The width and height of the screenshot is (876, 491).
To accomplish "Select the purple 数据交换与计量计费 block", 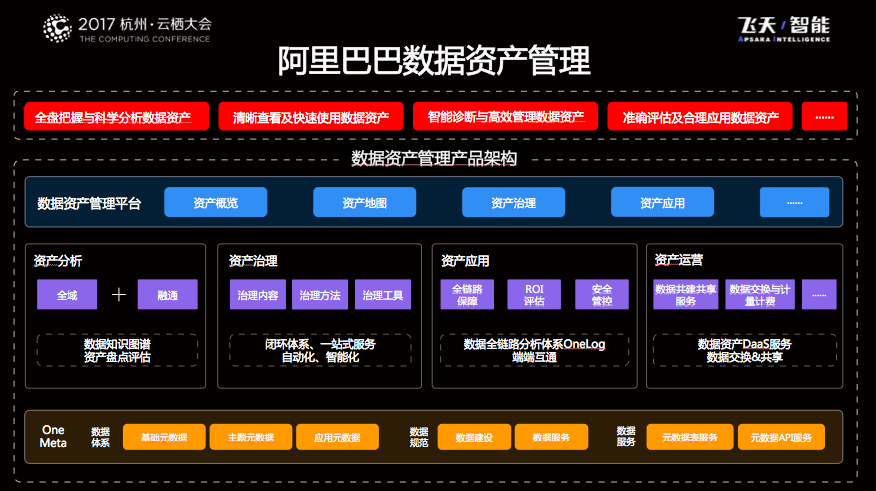I will [760, 294].
